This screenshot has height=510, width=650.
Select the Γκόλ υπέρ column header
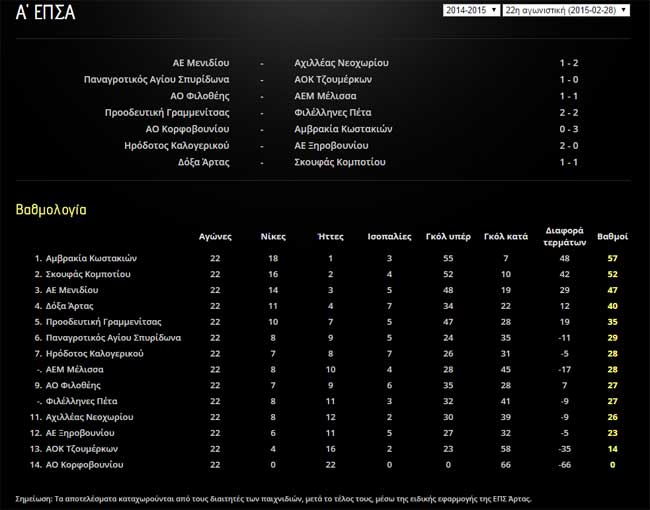tap(448, 237)
